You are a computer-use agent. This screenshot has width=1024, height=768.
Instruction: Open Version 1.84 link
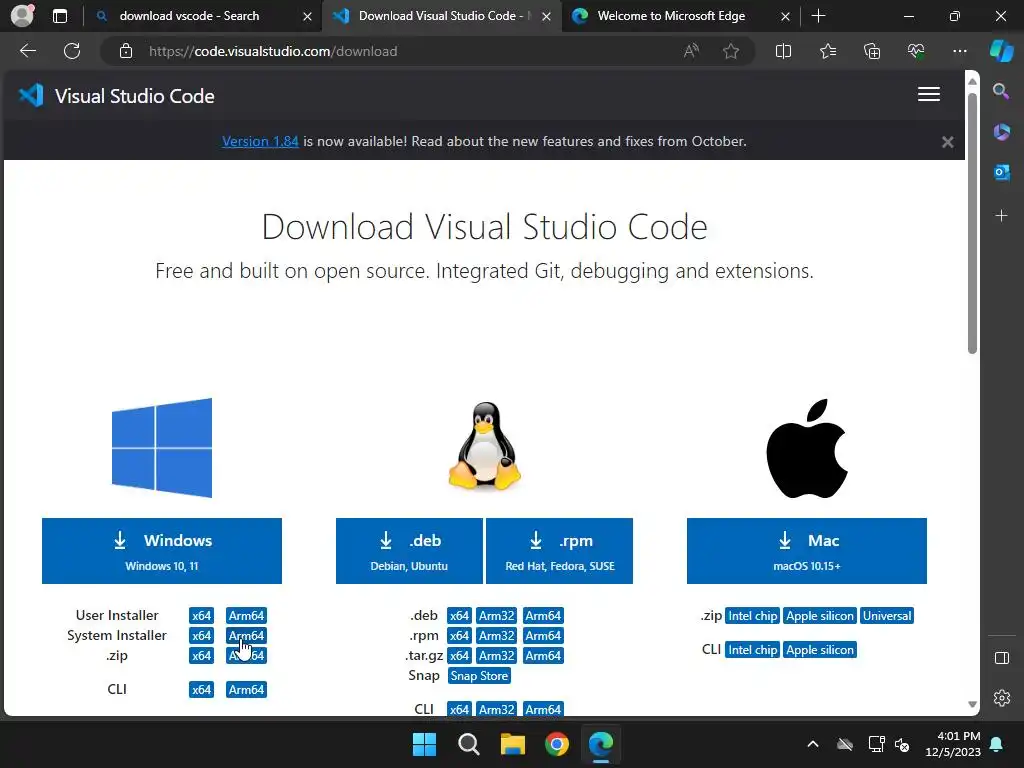(x=260, y=141)
